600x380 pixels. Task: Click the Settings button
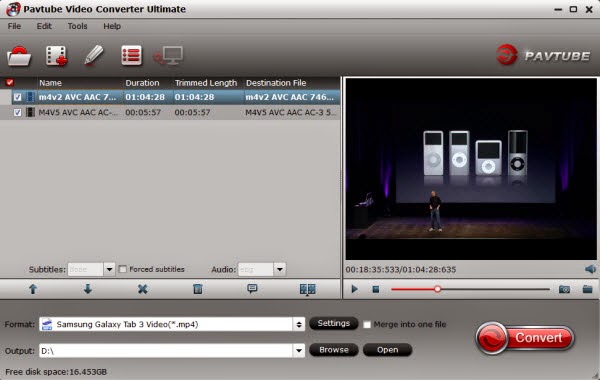tap(334, 323)
